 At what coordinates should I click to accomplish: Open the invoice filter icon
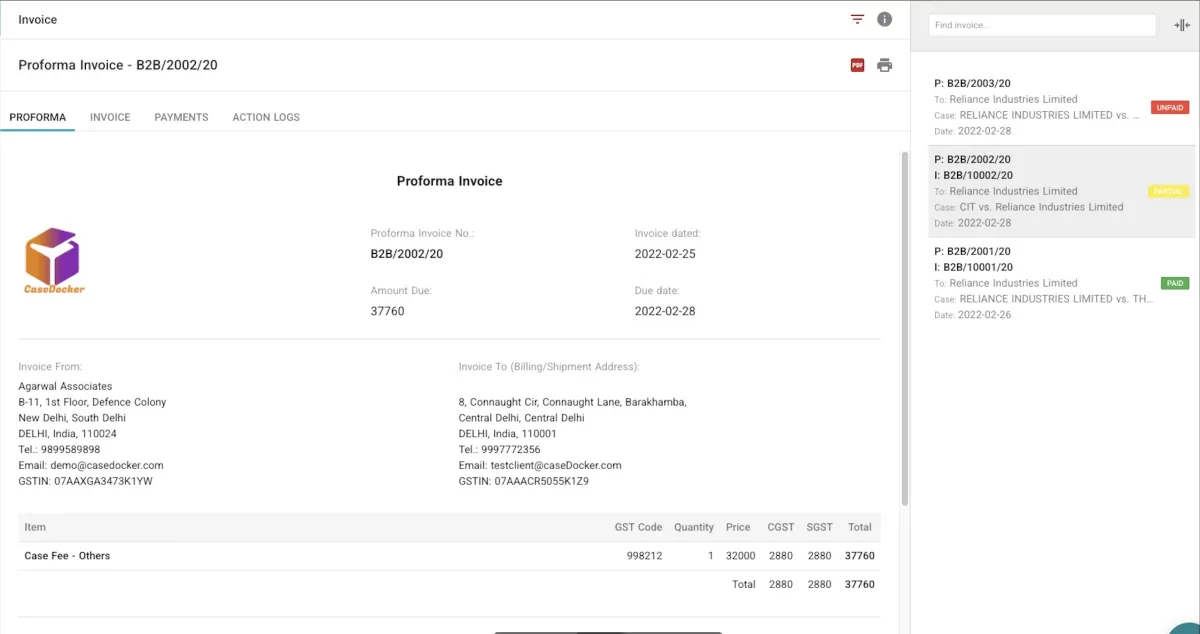857,19
